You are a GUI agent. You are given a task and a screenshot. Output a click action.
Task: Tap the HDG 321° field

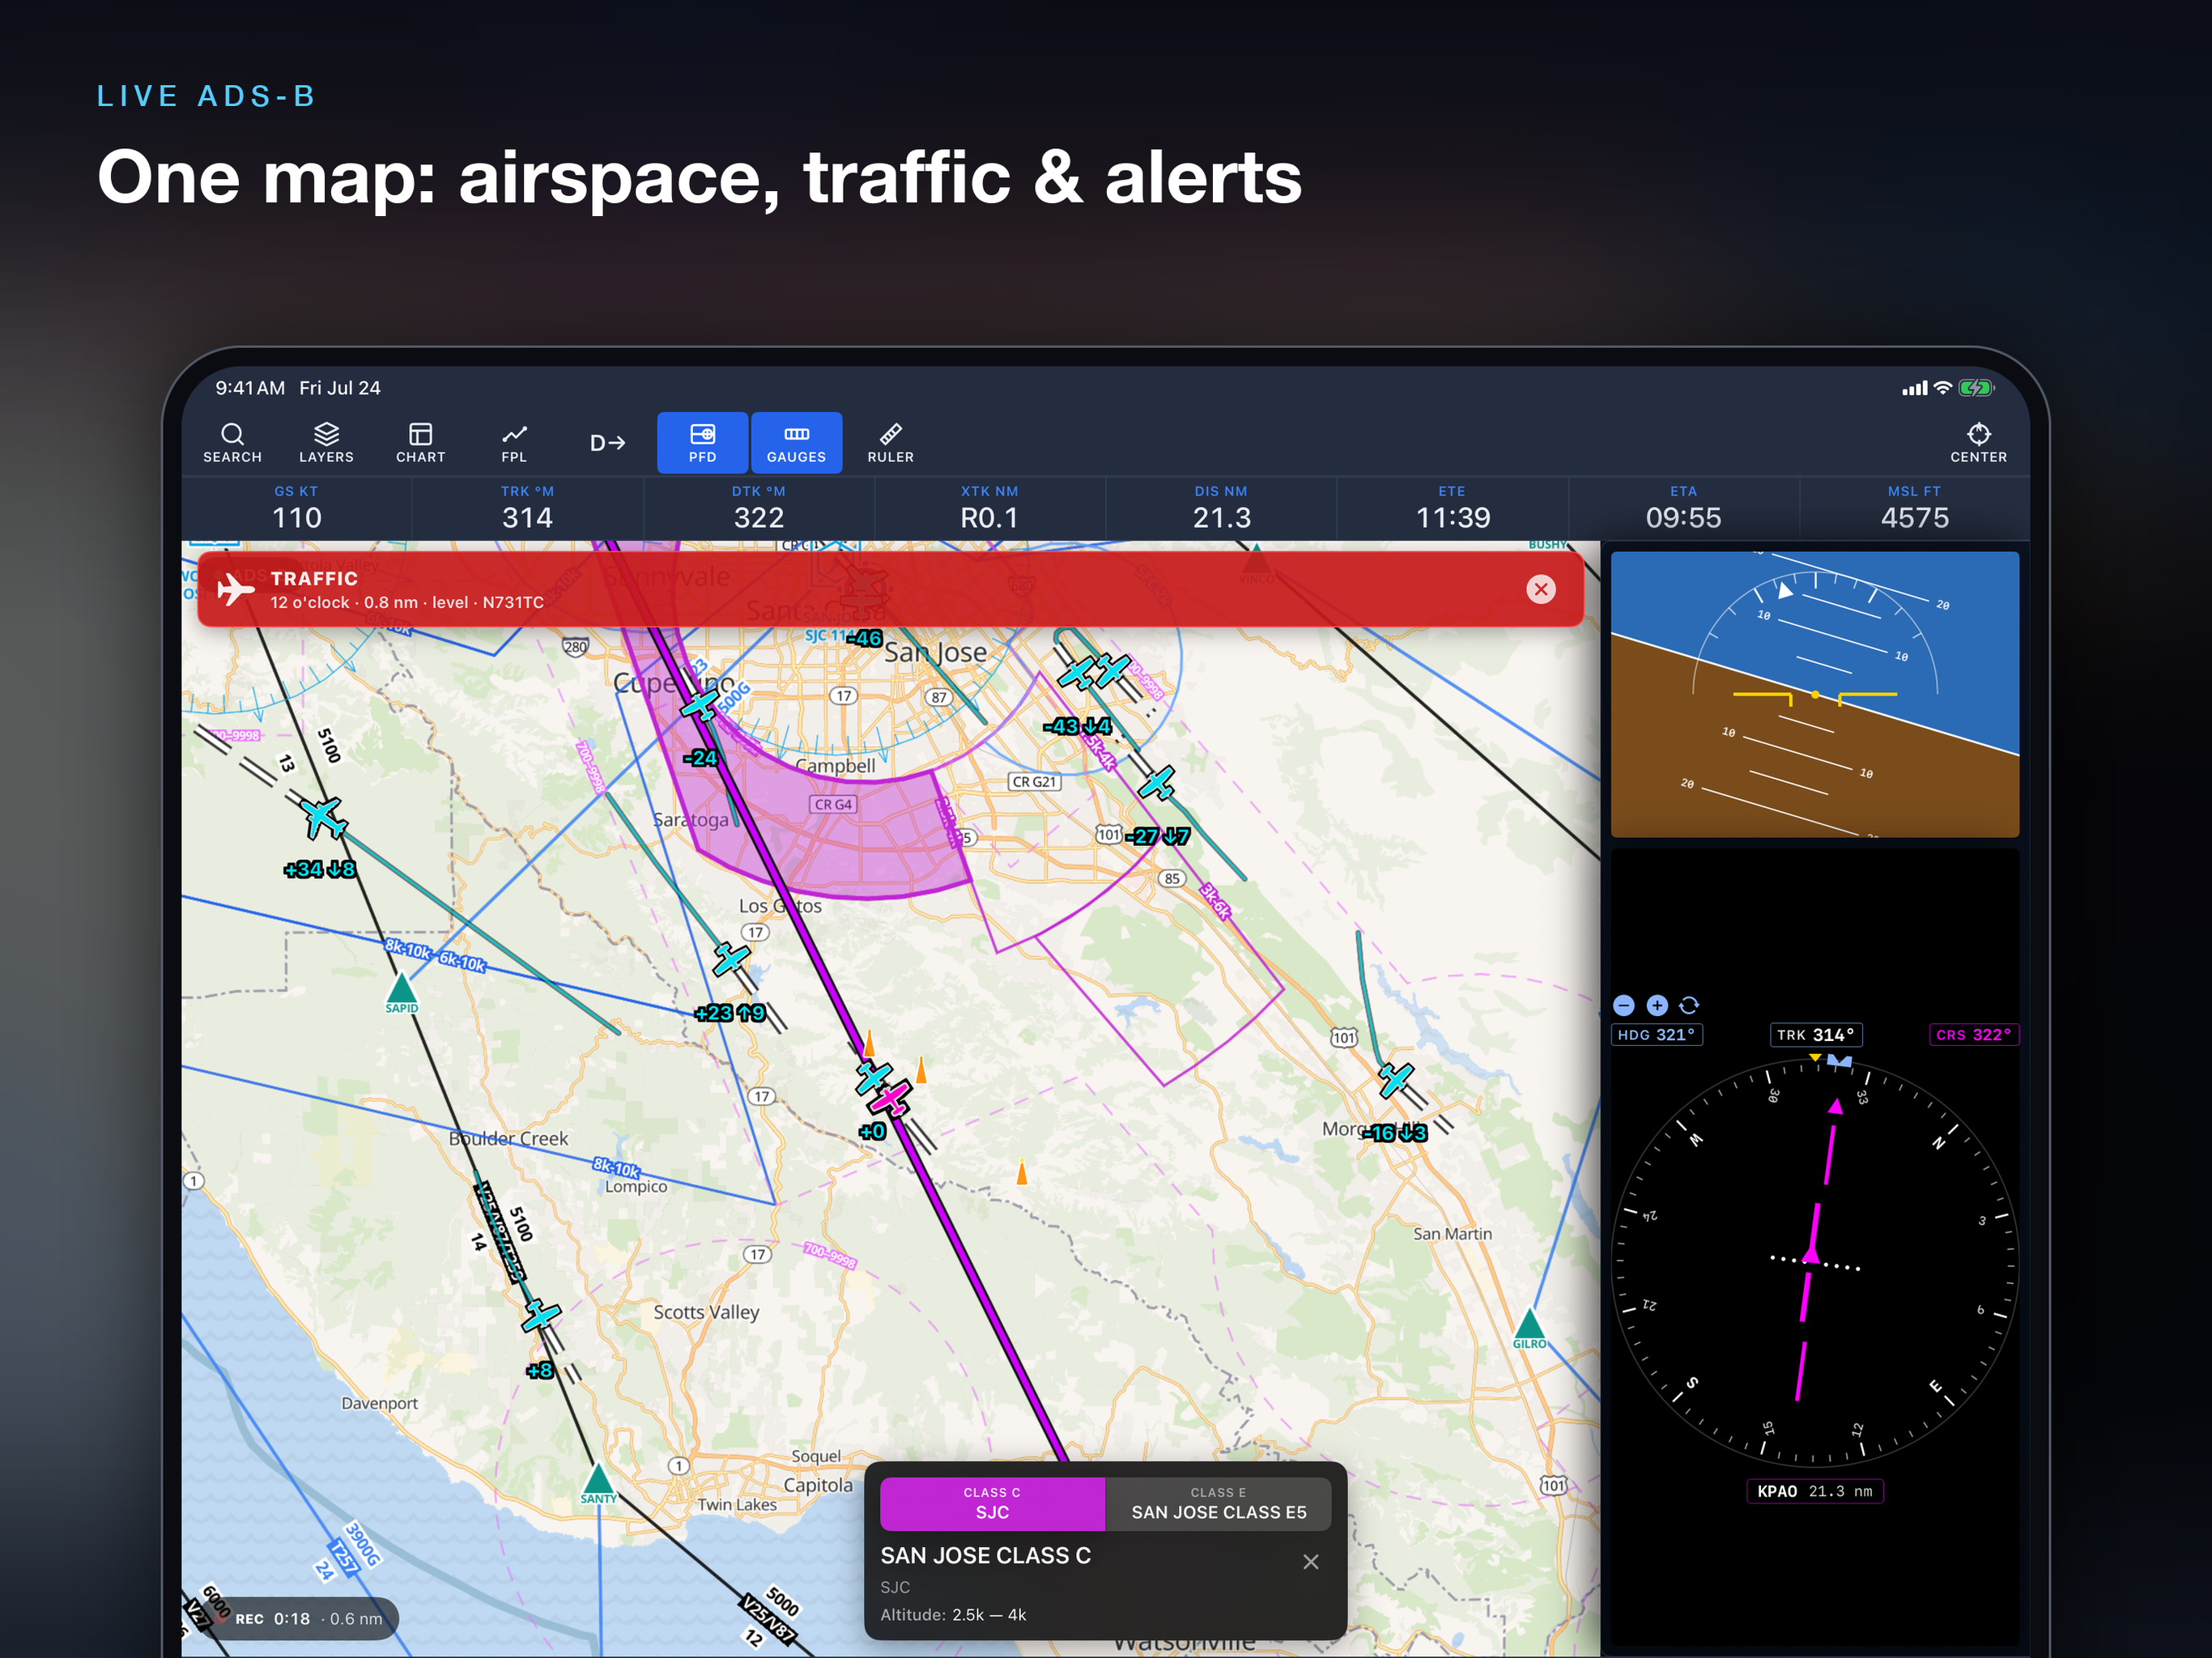pyautogui.click(x=1656, y=1035)
